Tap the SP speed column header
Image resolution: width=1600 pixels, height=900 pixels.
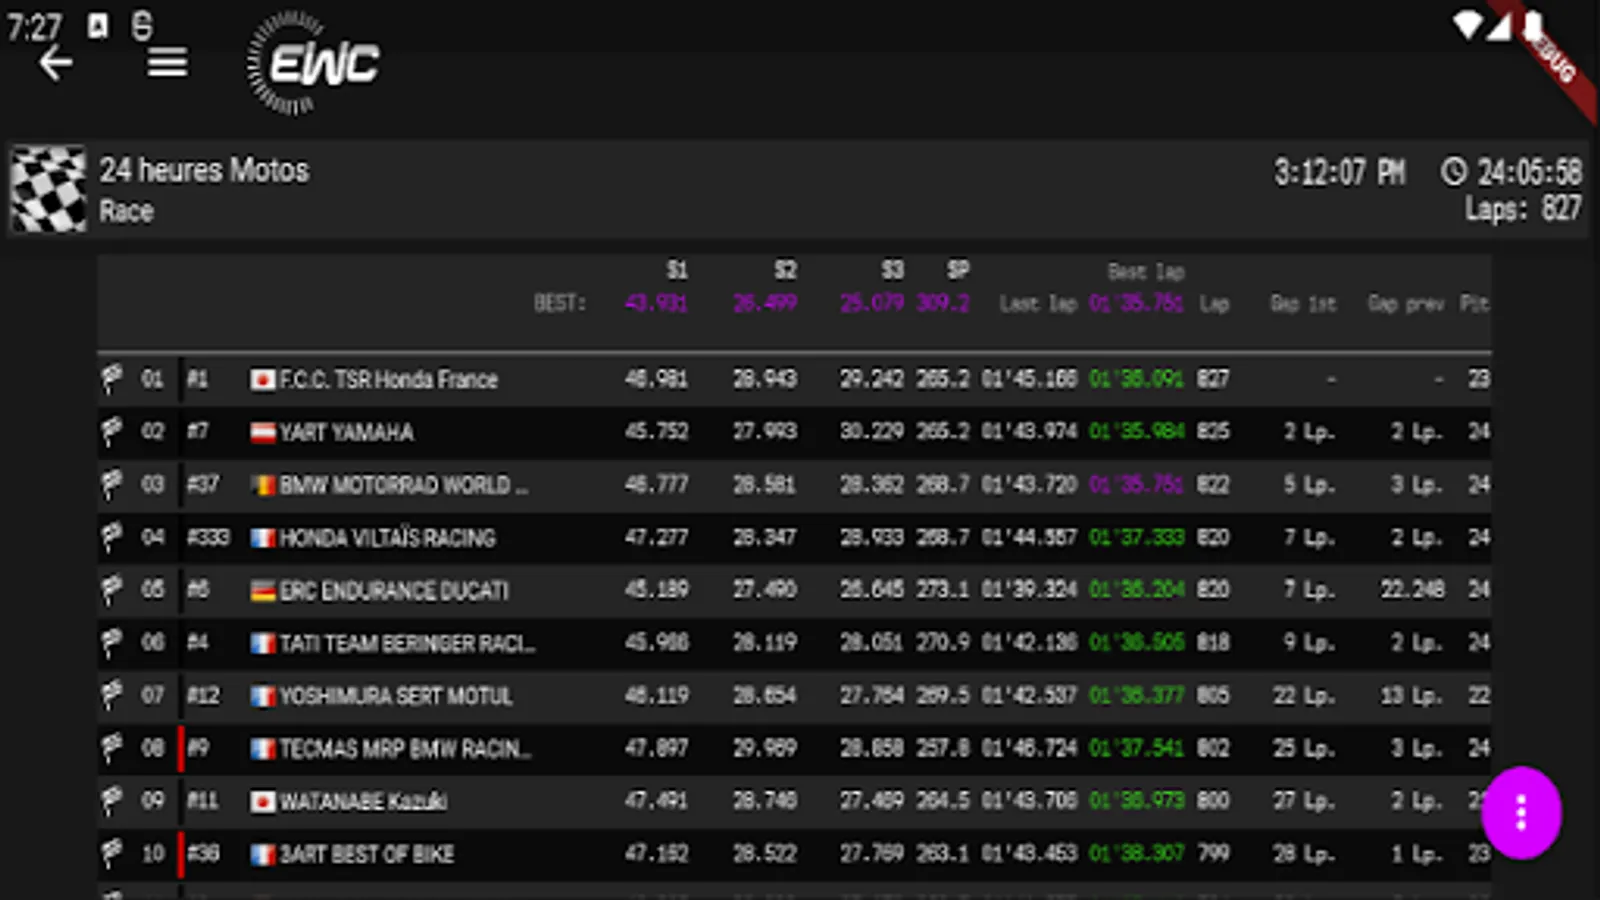click(958, 270)
